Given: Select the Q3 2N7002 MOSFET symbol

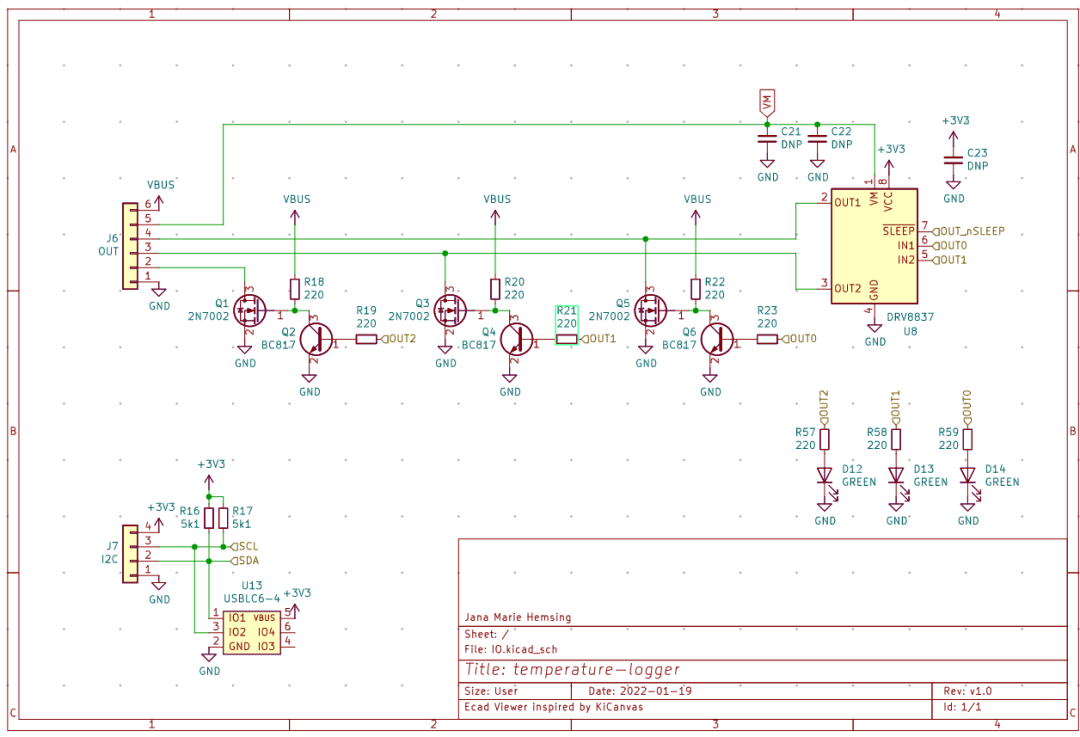Looking at the screenshot, I should [450, 311].
